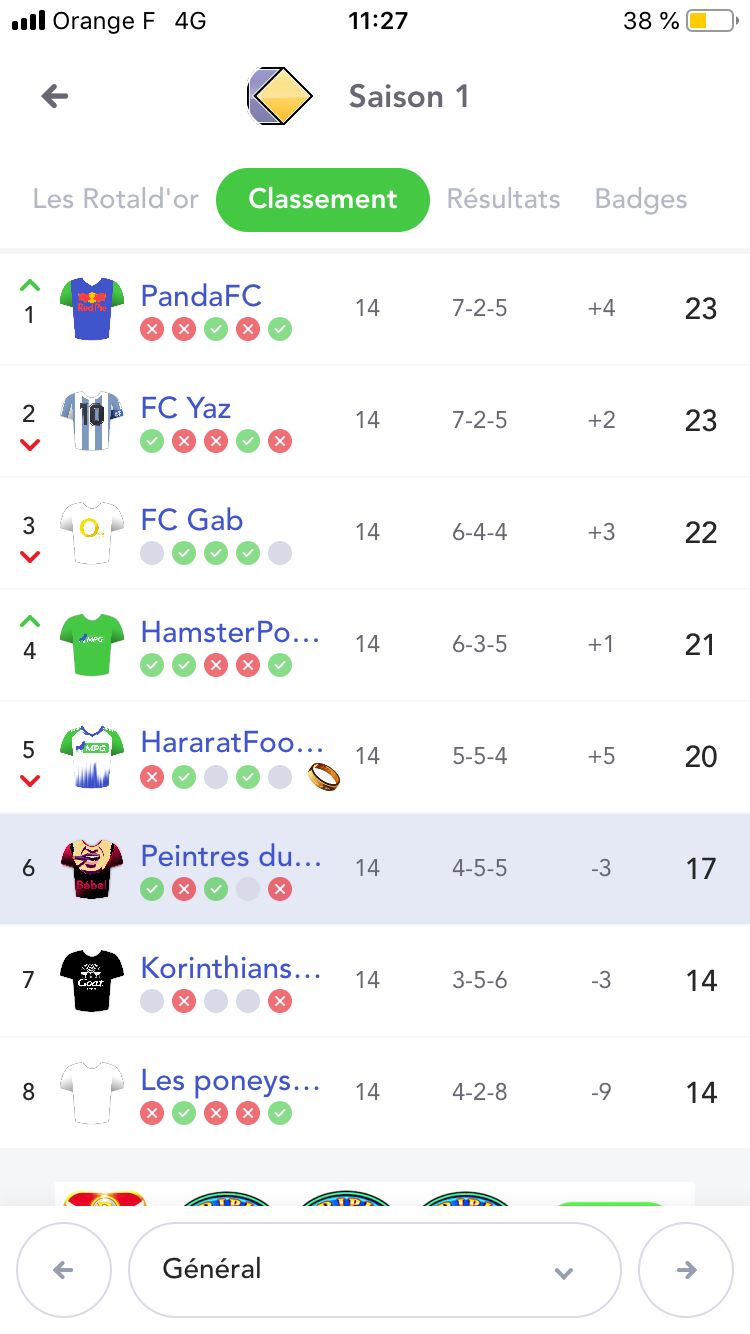The height and width of the screenshot is (1334, 750).
Task: Tap the advertisement banner above the bottom bar
Action: tap(375, 1194)
